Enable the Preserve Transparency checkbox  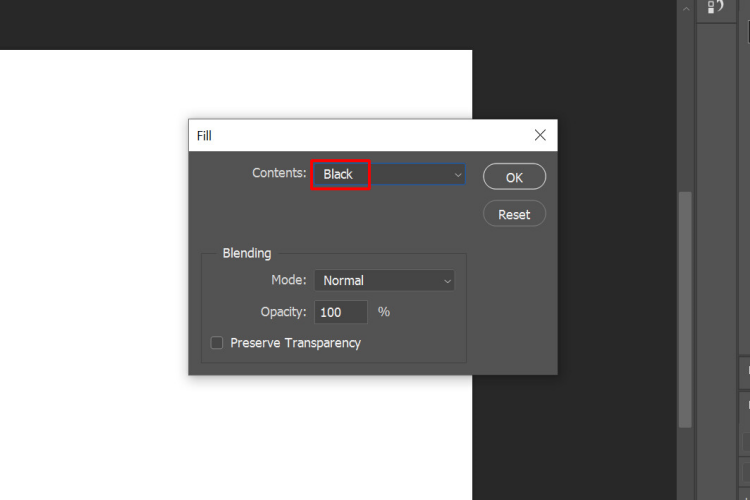click(x=217, y=343)
